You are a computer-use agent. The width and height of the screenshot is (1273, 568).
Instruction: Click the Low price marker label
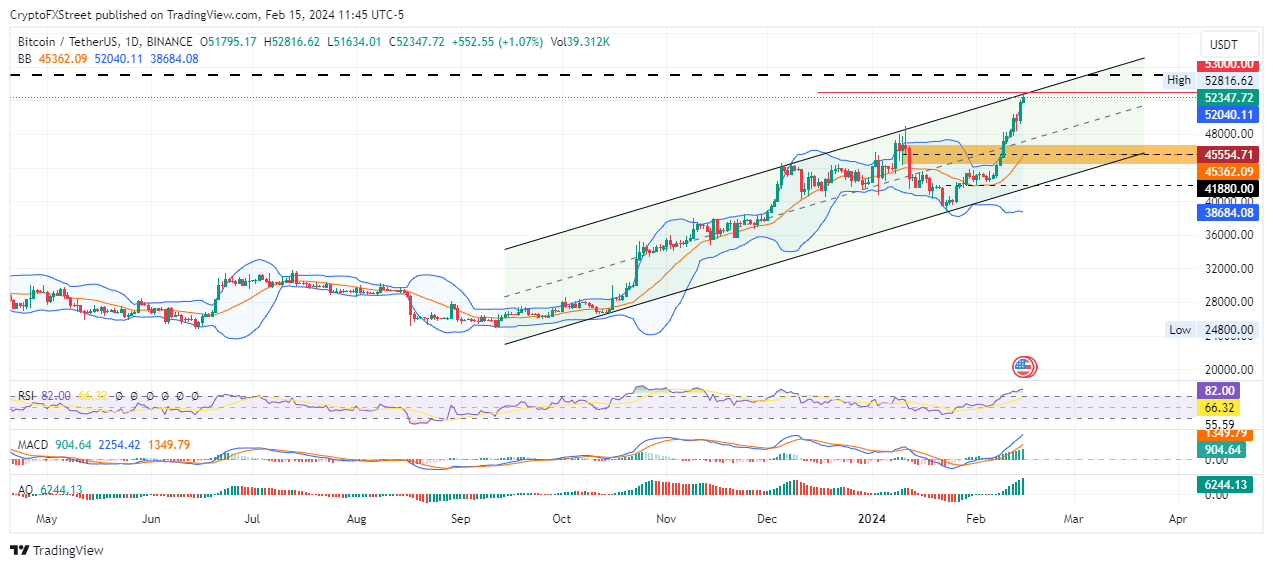coord(1180,330)
